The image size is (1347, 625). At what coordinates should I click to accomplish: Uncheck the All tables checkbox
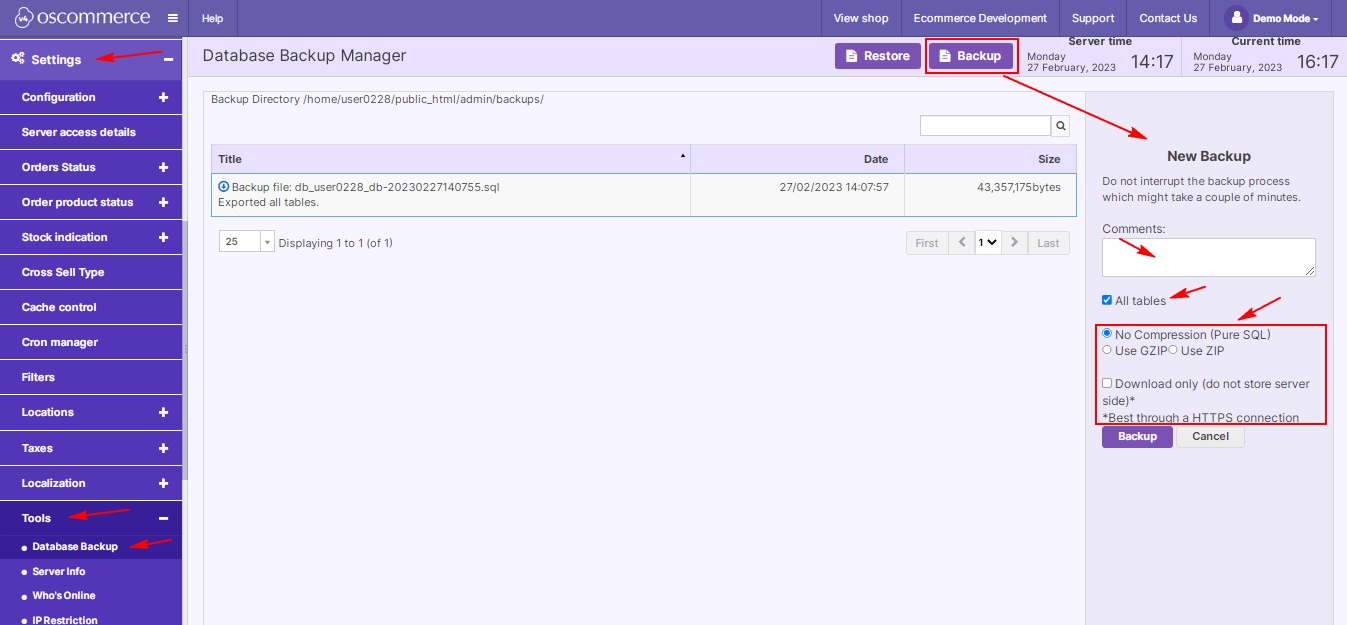pos(1107,300)
